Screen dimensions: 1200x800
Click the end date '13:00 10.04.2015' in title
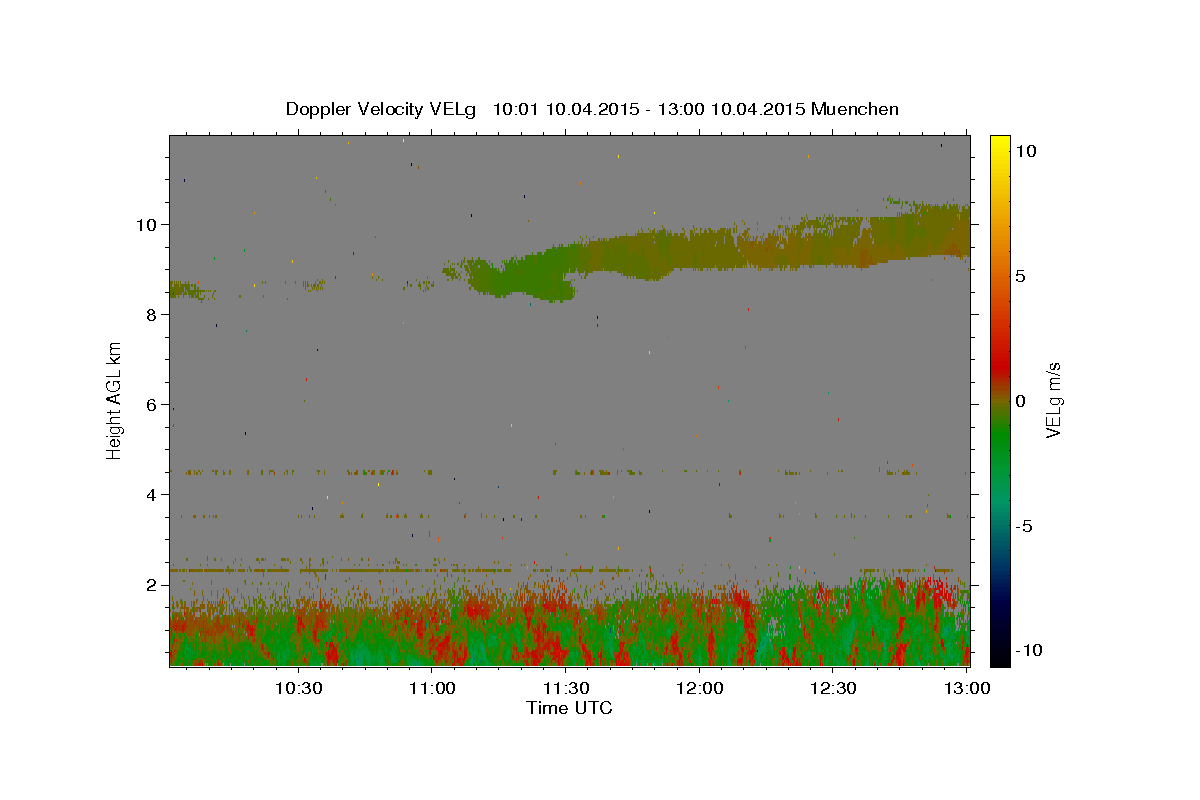click(730, 109)
